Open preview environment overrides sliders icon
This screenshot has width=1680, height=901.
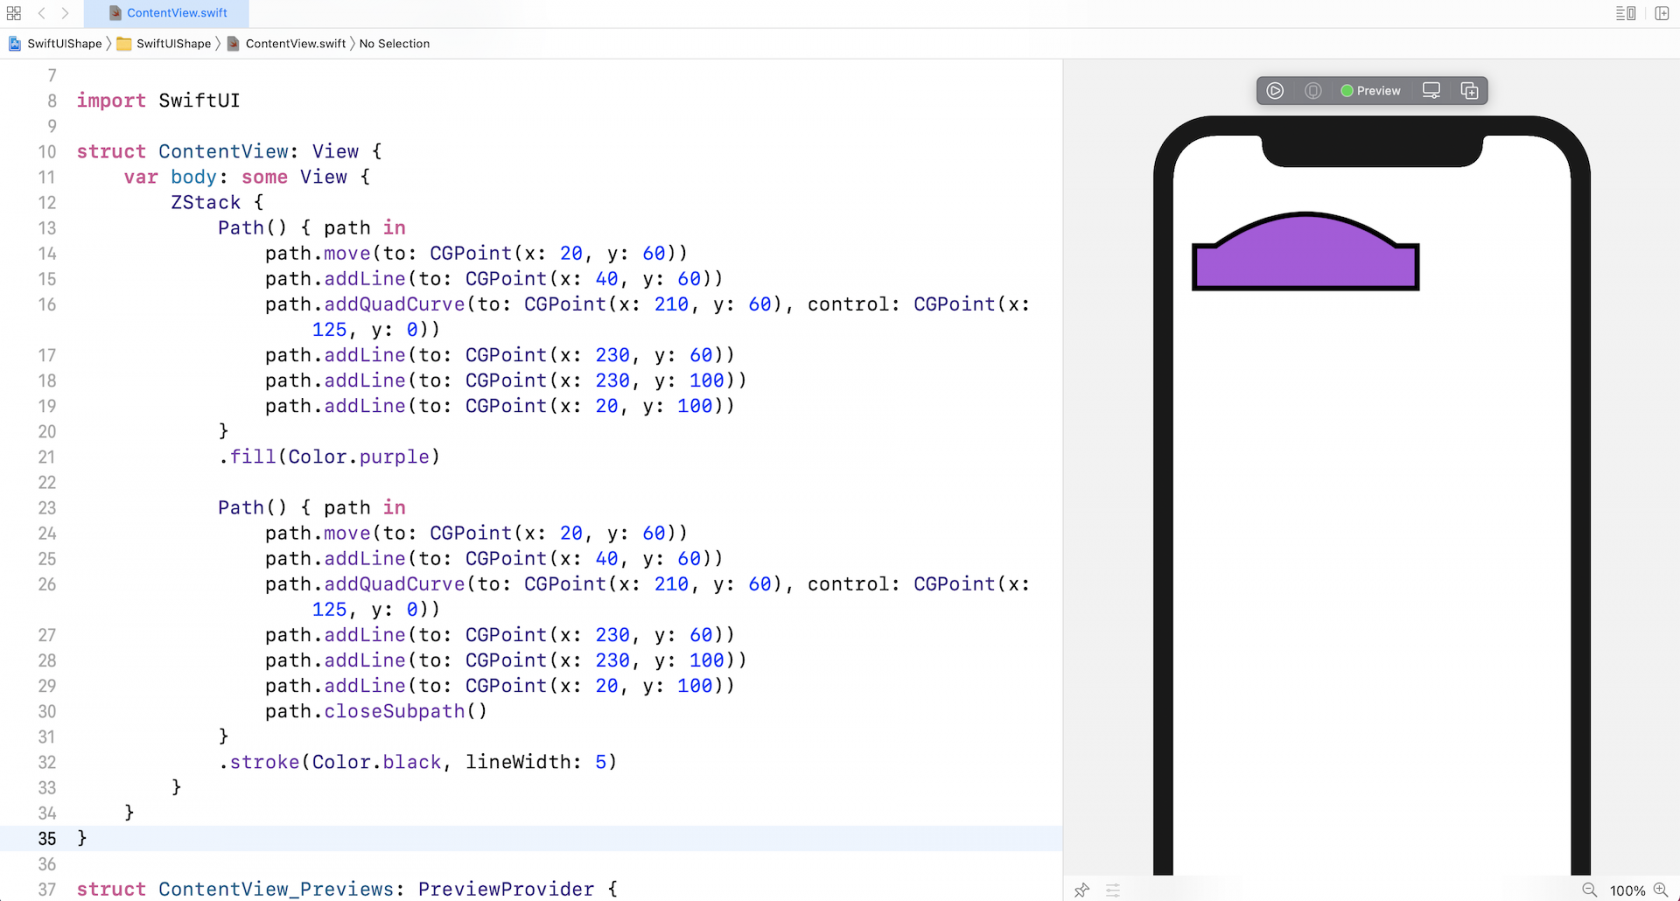(1113, 890)
